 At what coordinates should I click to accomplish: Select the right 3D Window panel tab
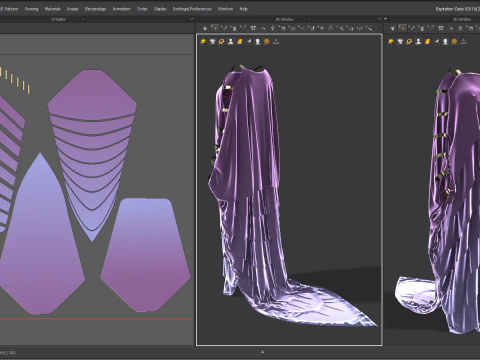coord(462,19)
